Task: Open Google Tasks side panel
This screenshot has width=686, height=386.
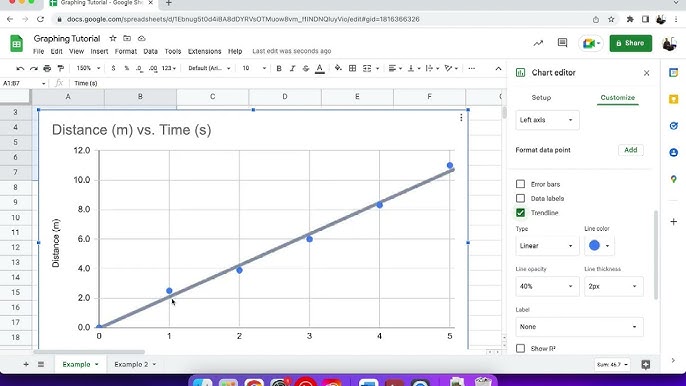Action: (x=673, y=126)
